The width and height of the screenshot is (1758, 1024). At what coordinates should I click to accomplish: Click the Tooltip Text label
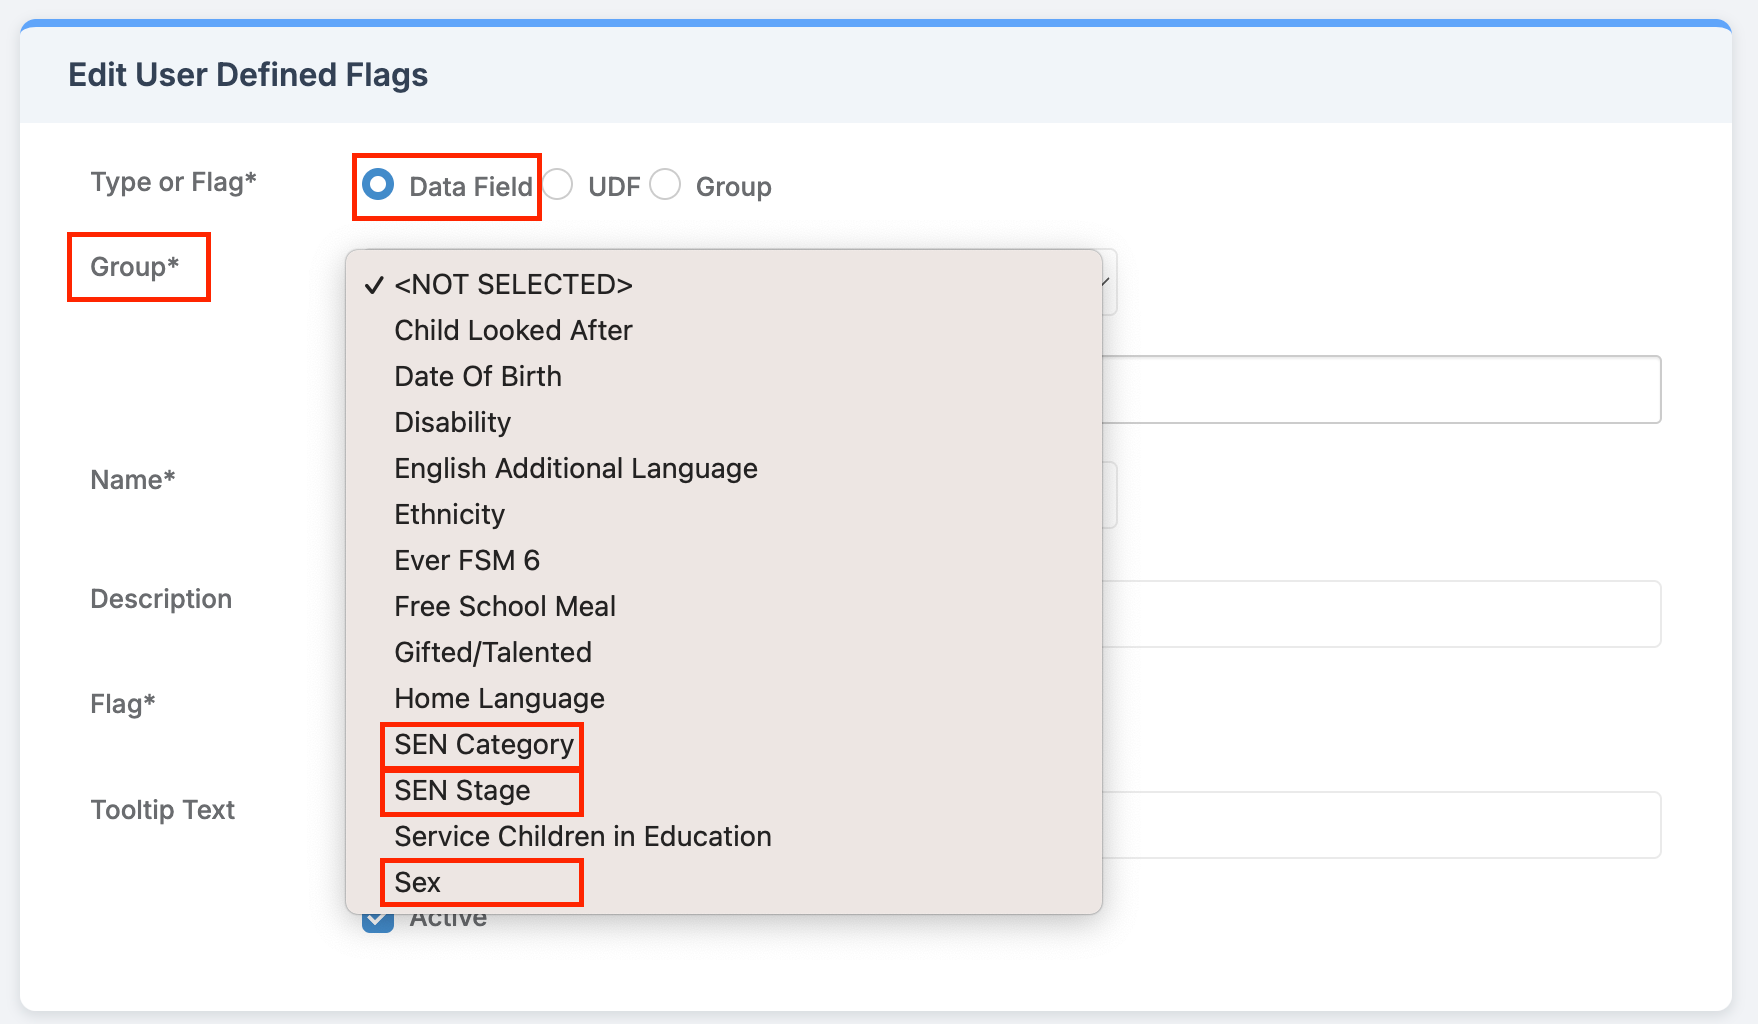pos(163,810)
